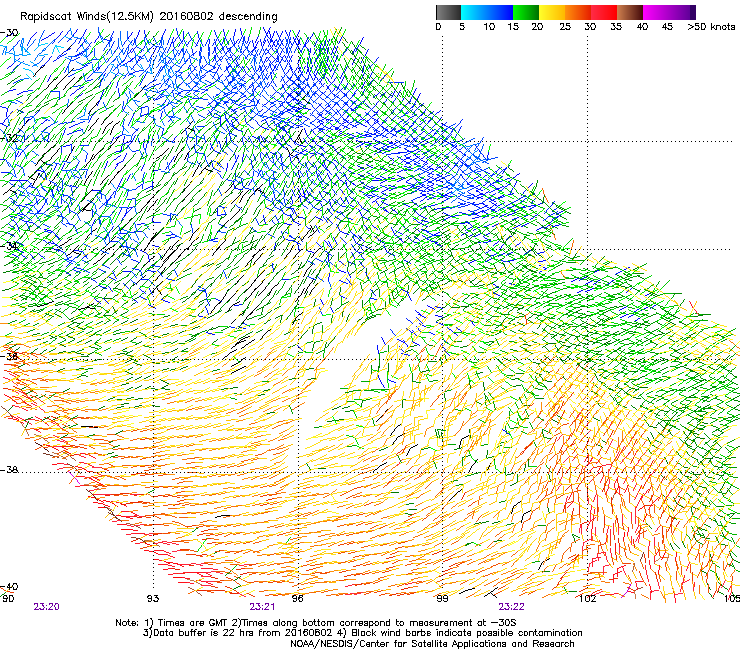This screenshot has width=740, height=650.
Task: Click the '-34' latitude axis label
Action: (x=9, y=246)
